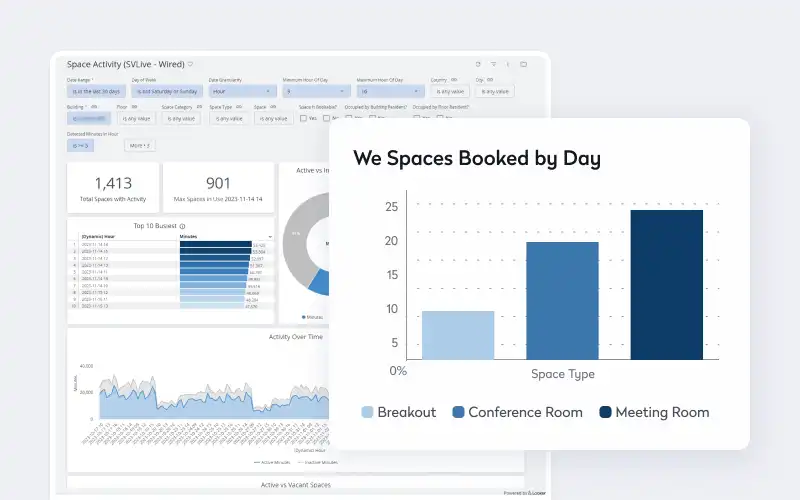Open the three-dot dashboard actions menu
Viewport: 800px width, 500px height.
click(508, 64)
